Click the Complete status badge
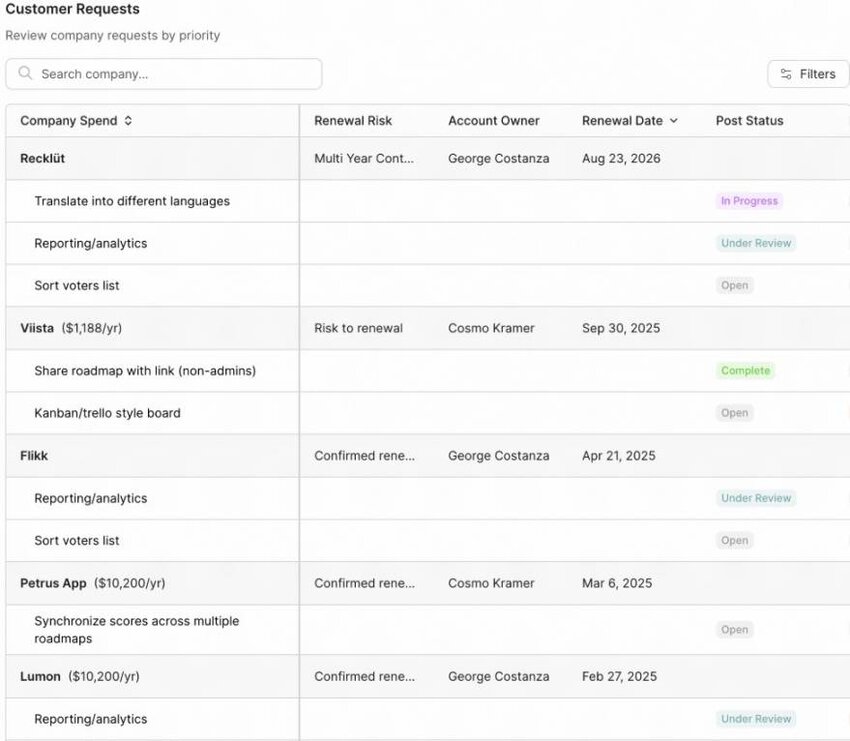Image resolution: width=850 pixels, height=741 pixels. pyautogui.click(x=746, y=371)
